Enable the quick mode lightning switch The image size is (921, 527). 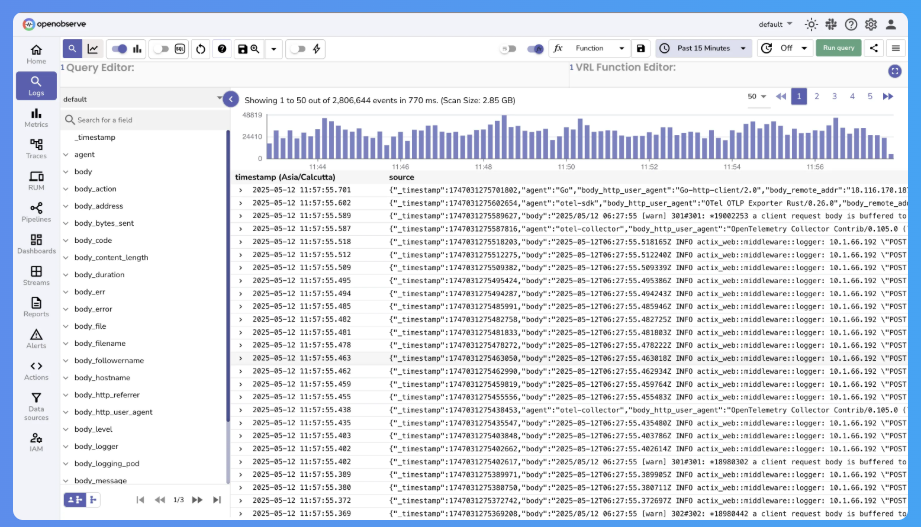click(x=298, y=49)
